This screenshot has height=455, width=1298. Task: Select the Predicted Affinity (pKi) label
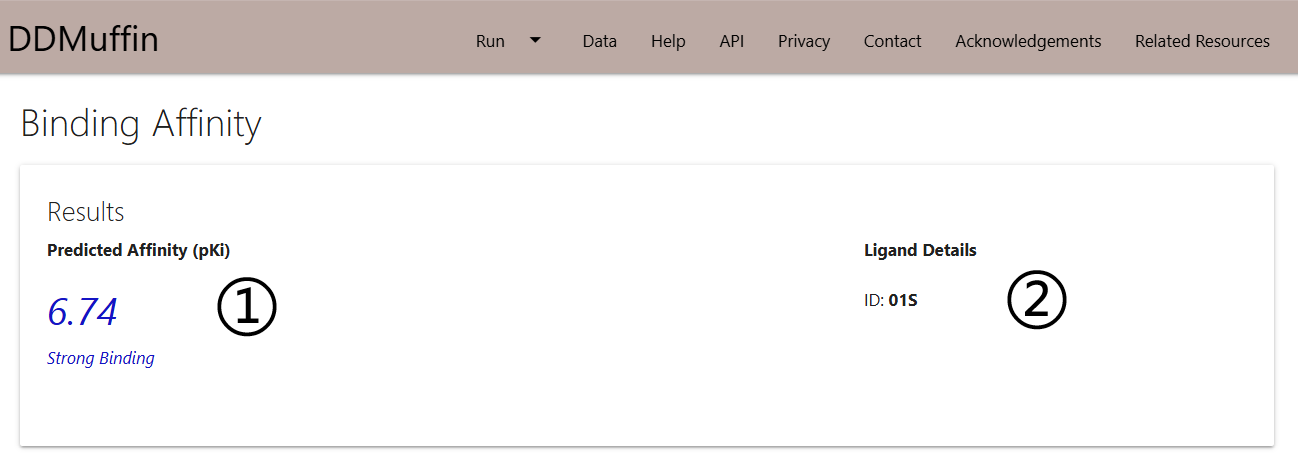[138, 250]
